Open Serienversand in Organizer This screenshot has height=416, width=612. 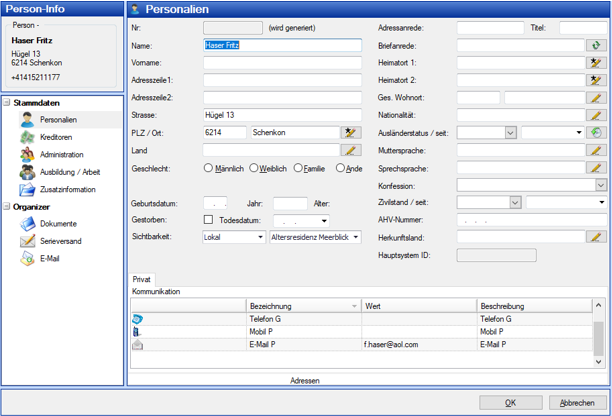coord(61,241)
